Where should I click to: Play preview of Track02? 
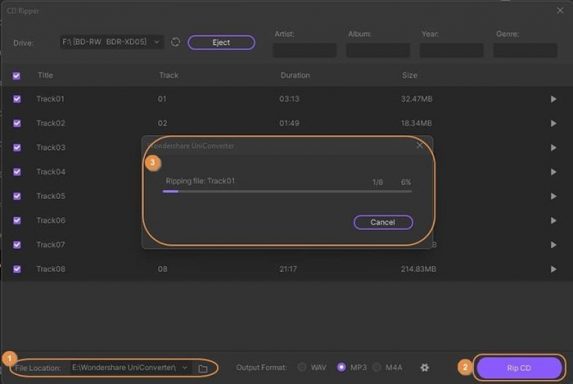tap(554, 123)
